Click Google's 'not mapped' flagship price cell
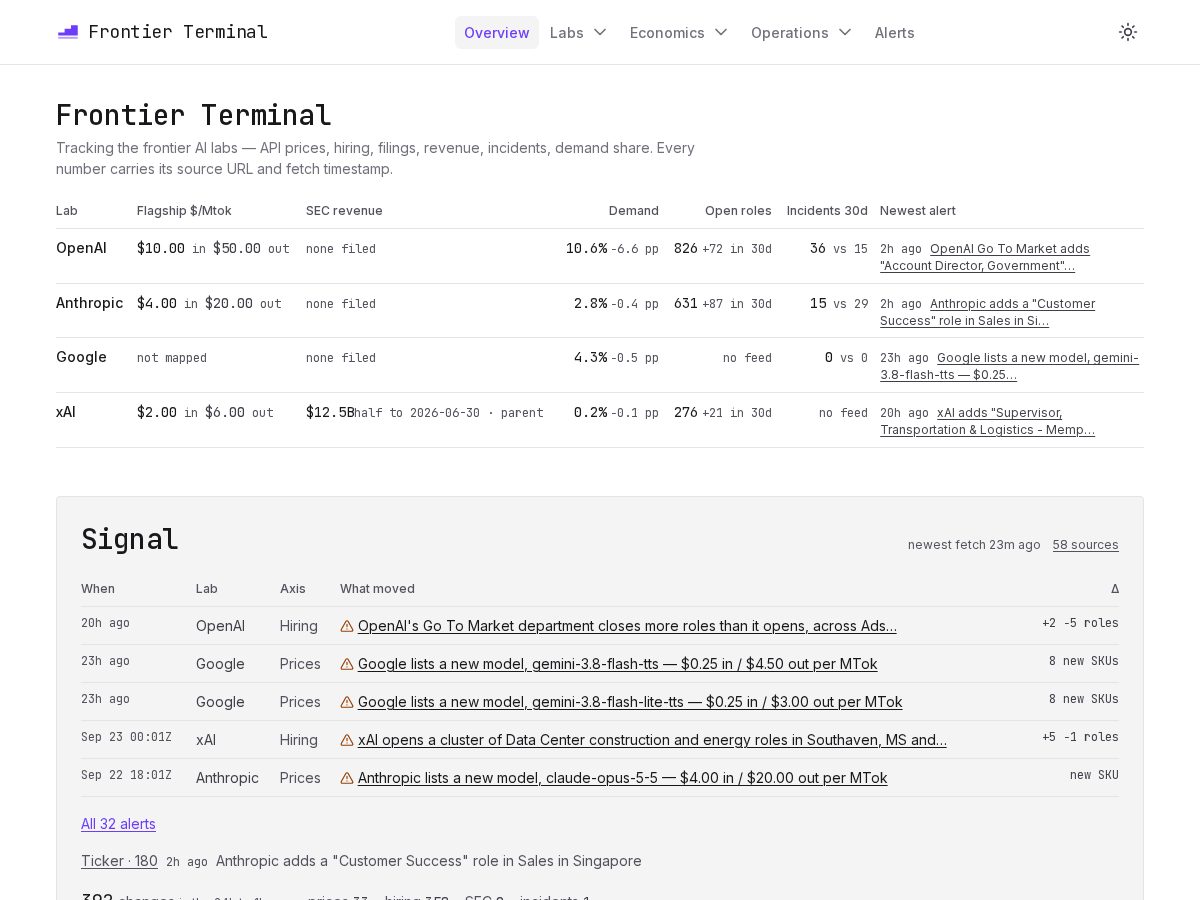 [172, 358]
